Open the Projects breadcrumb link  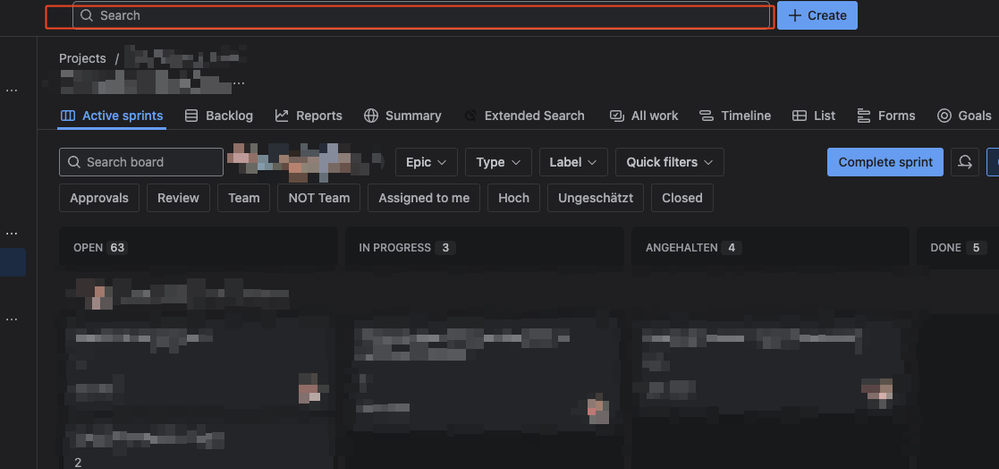pyautogui.click(x=82, y=58)
